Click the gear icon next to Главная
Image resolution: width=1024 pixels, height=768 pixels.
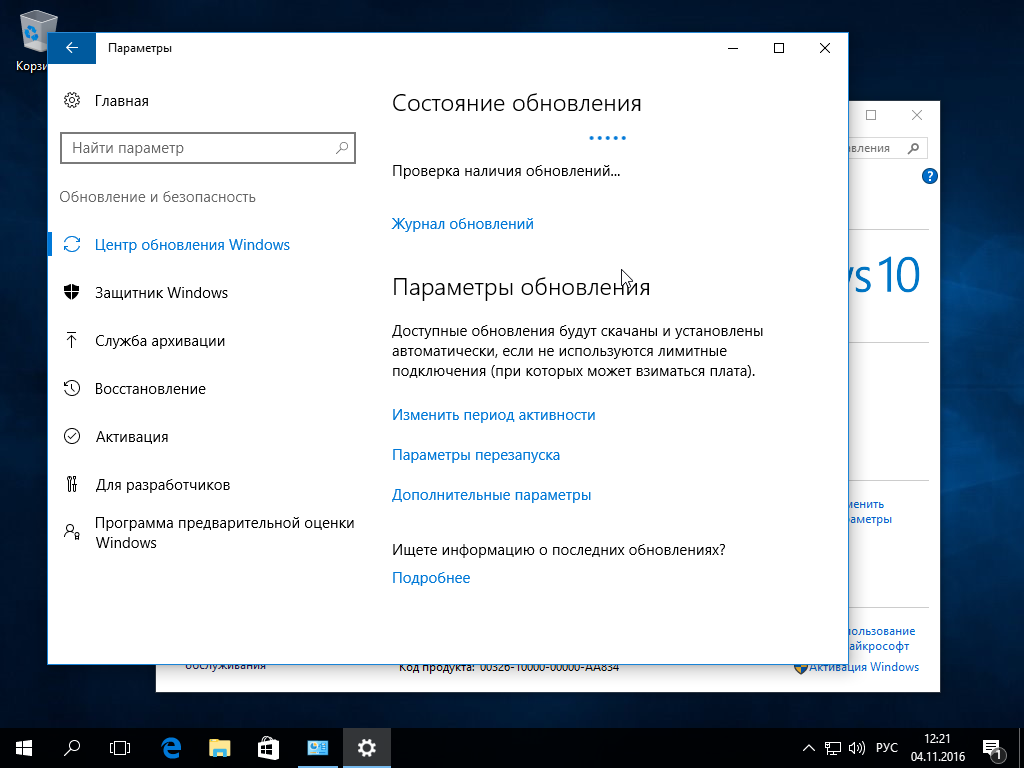click(x=72, y=101)
